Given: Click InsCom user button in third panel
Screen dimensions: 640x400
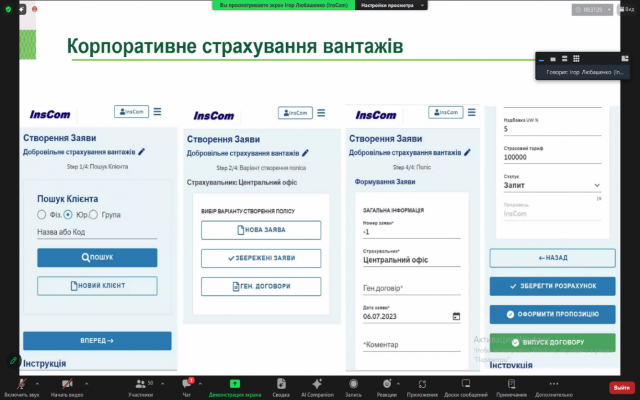Looking at the screenshot, I should [445, 112].
